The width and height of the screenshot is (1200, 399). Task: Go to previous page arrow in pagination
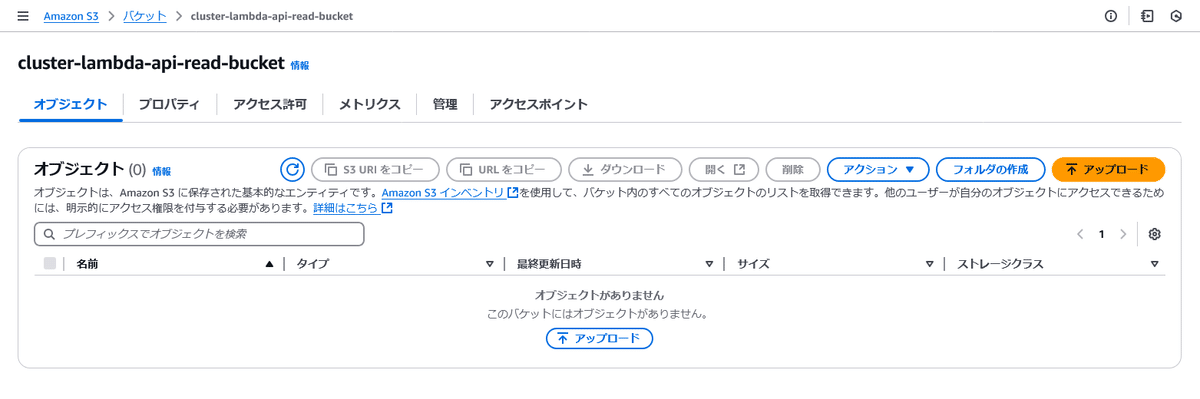click(x=1080, y=234)
